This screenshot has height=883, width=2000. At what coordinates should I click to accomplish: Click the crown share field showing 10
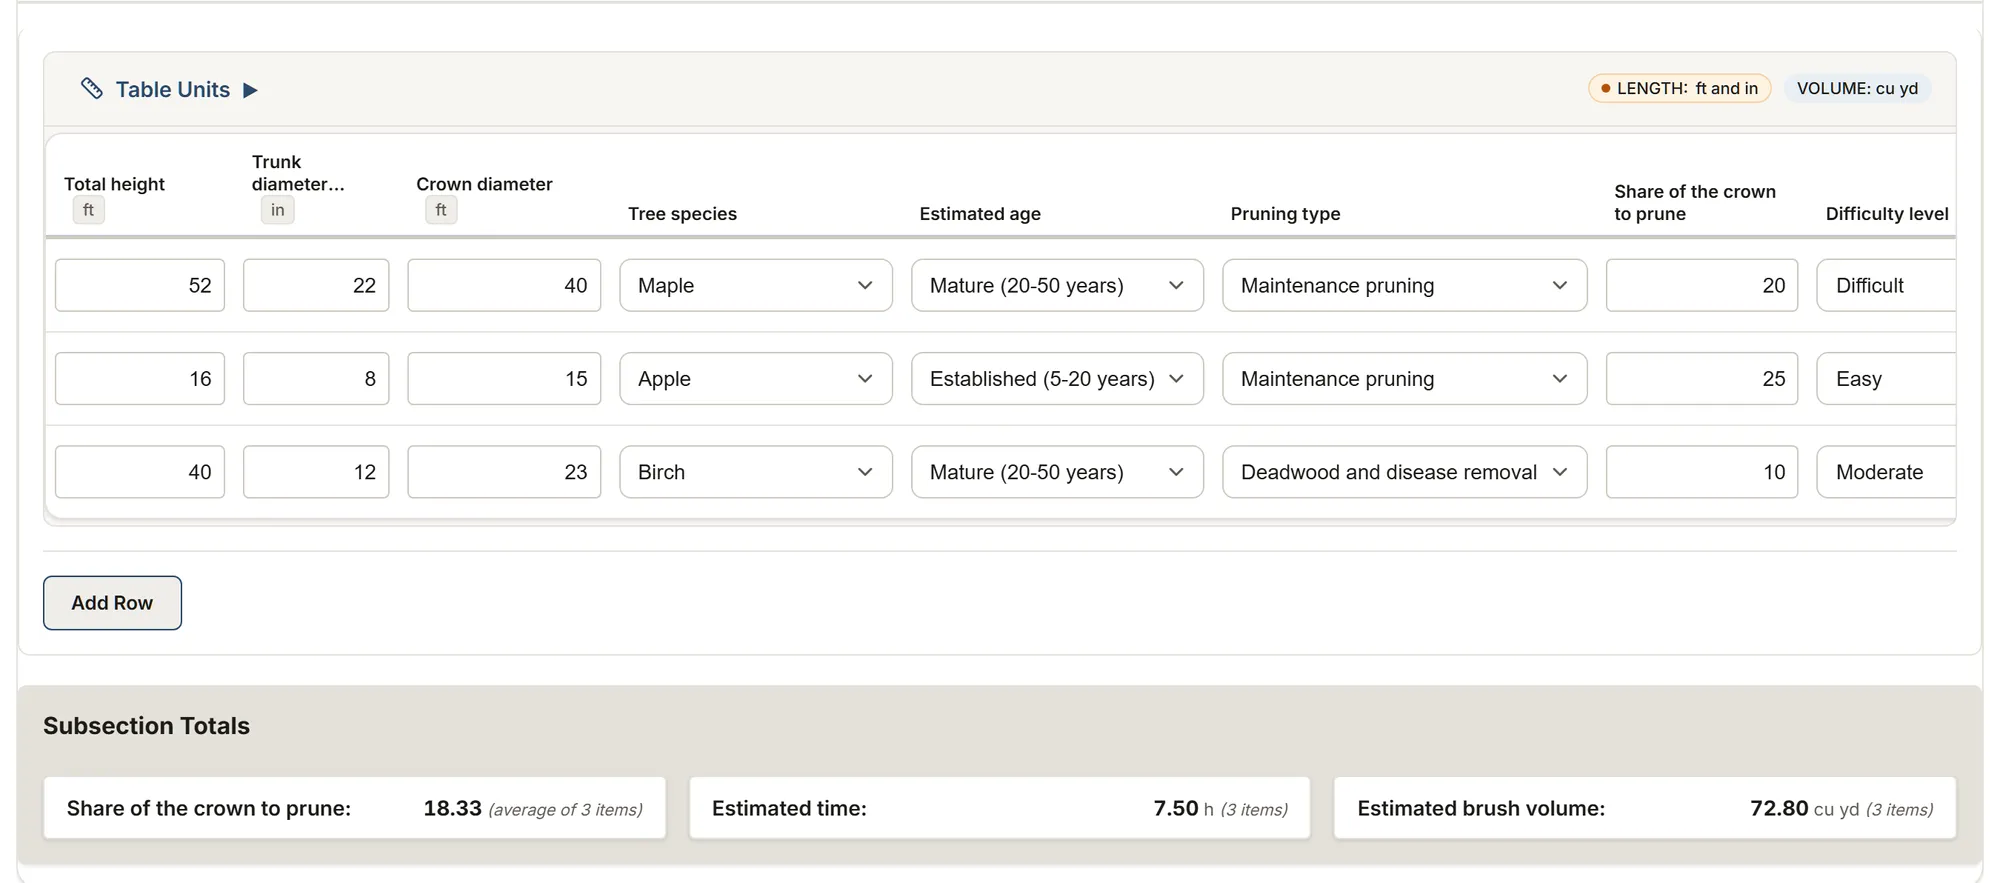(1702, 472)
